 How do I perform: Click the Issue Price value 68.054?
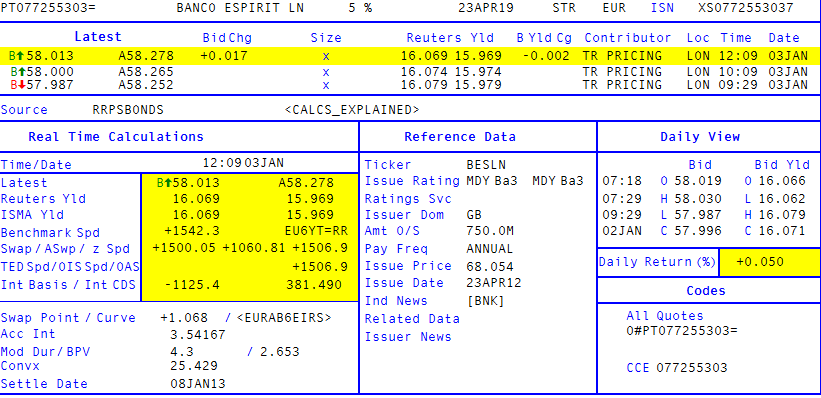pyautogui.click(x=490, y=266)
